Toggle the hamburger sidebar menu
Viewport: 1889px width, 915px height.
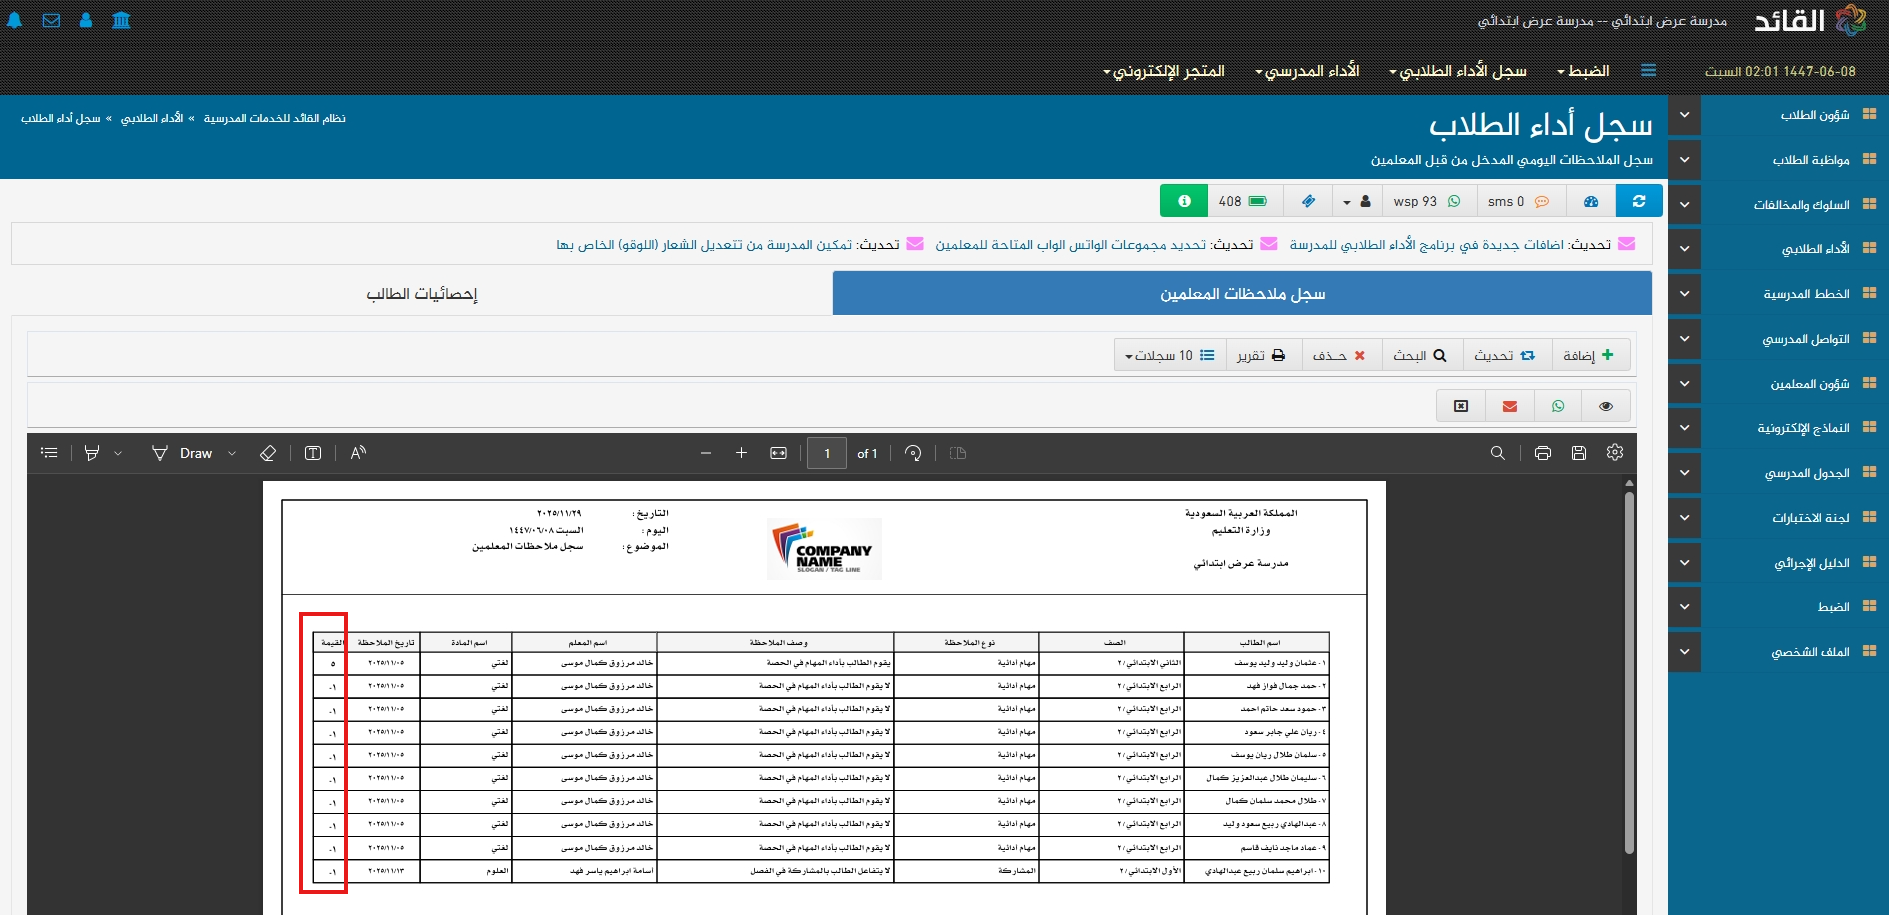click(x=1649, y=70)
